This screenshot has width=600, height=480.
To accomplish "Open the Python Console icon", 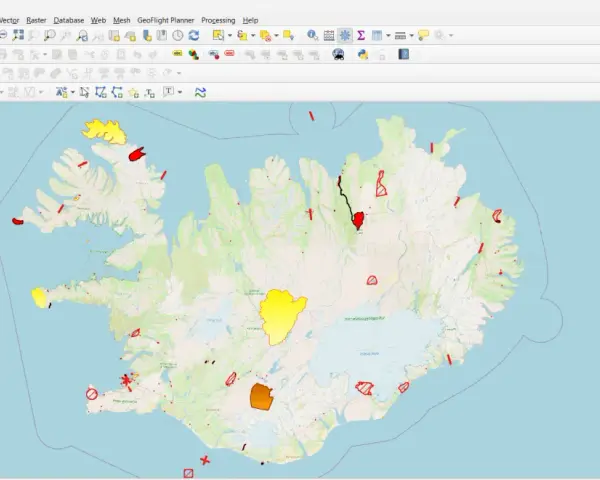I will [363, 54].
